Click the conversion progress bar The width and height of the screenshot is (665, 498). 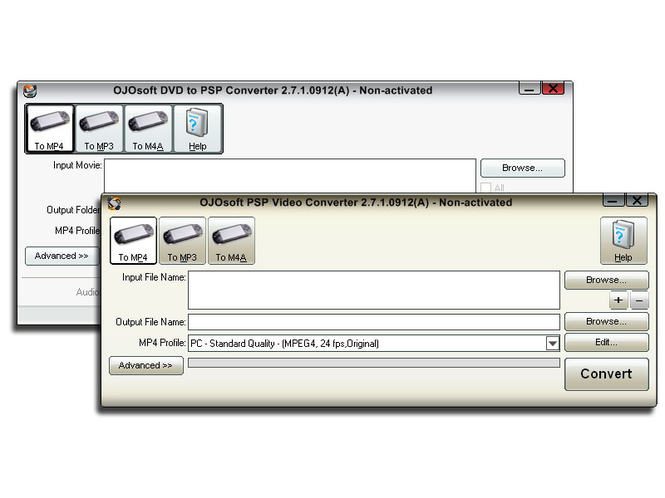(374, 363)
